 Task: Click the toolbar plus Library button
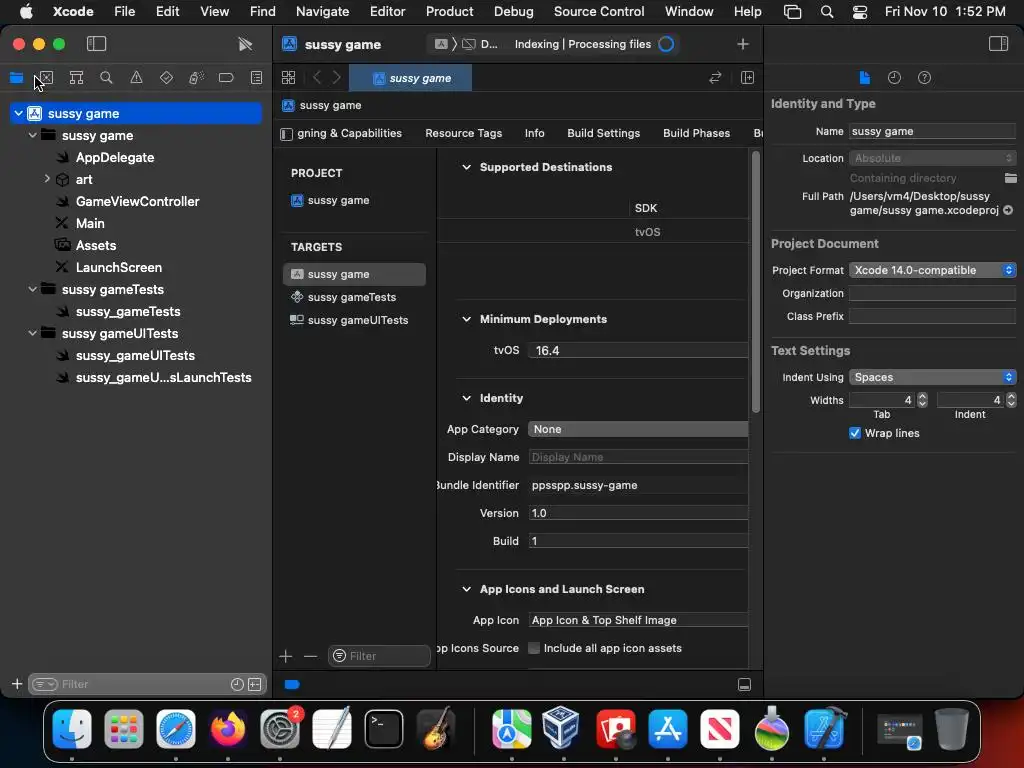(743, 44)
